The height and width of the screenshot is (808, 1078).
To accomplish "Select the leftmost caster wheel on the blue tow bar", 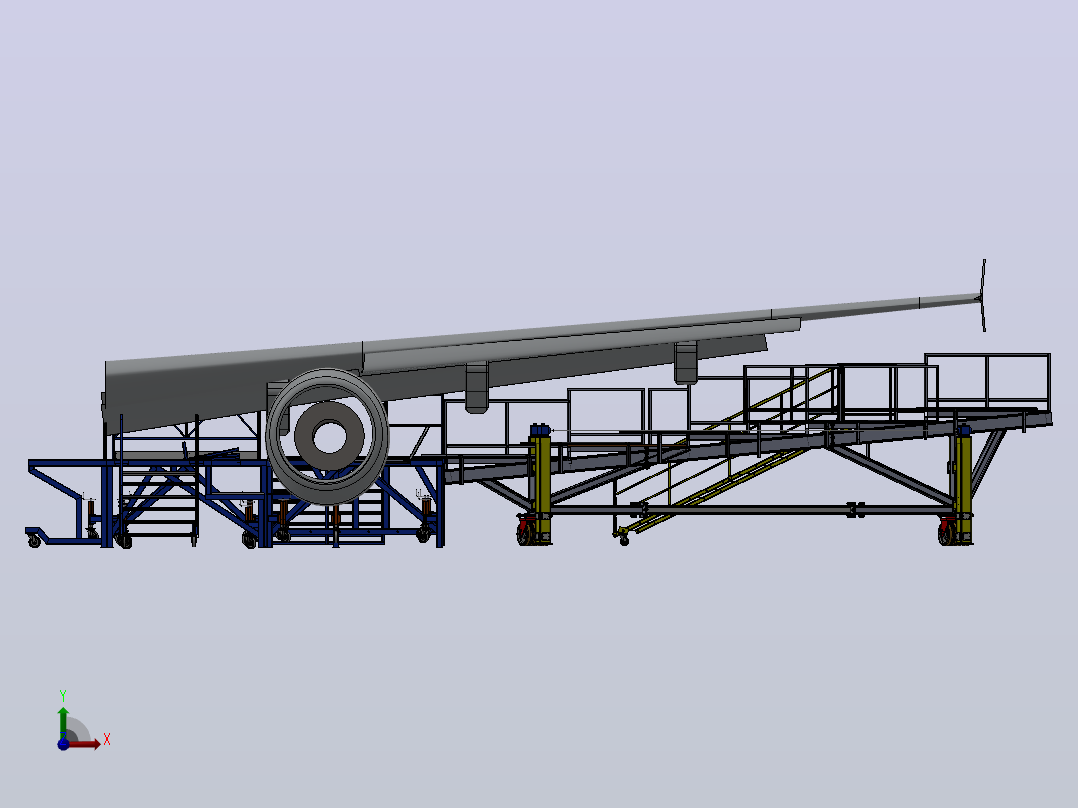I will (x=34, y=541).
